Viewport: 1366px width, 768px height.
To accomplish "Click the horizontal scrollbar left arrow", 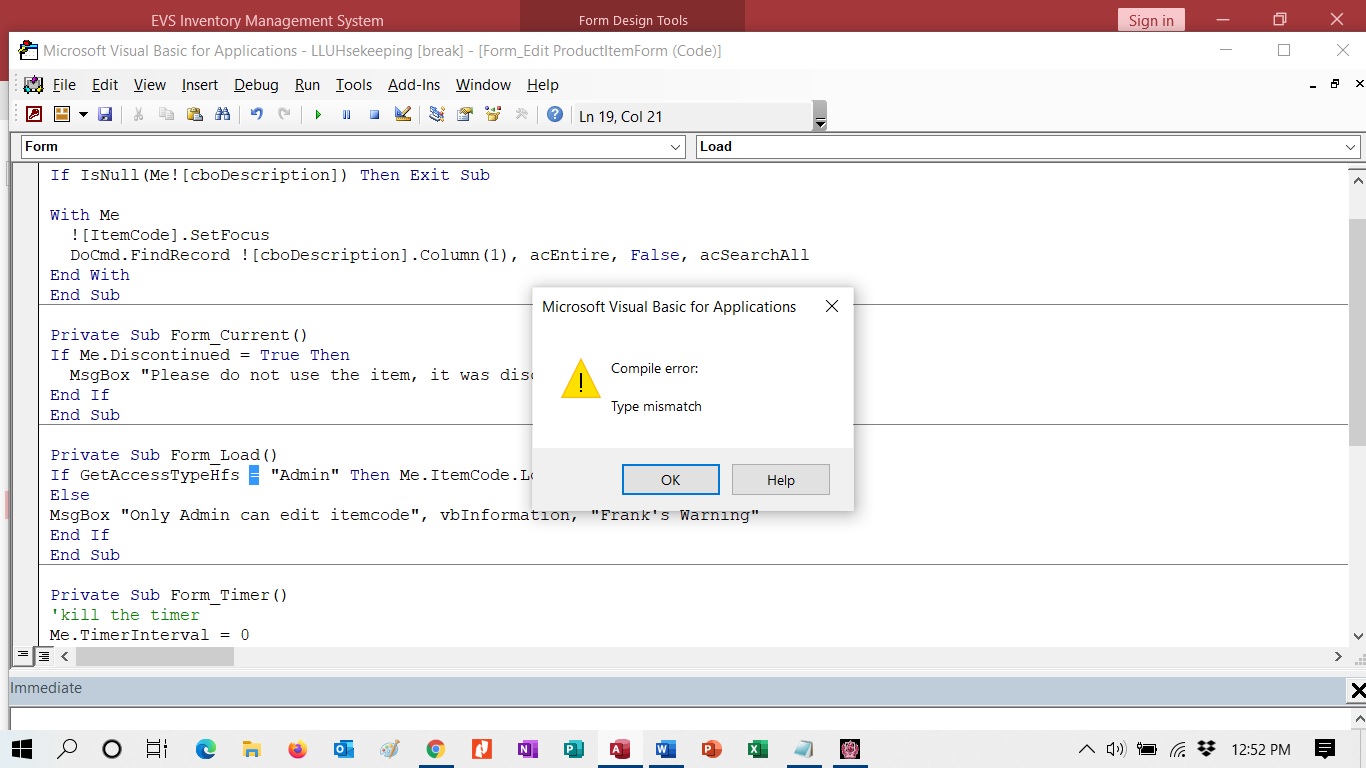I will pos(65,656).
